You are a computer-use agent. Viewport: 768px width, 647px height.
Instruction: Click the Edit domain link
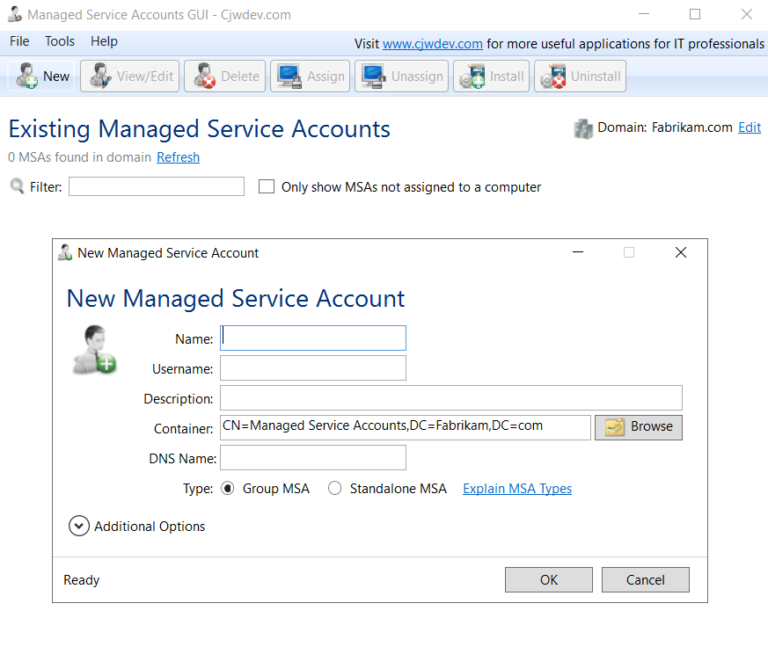(749, 127)
